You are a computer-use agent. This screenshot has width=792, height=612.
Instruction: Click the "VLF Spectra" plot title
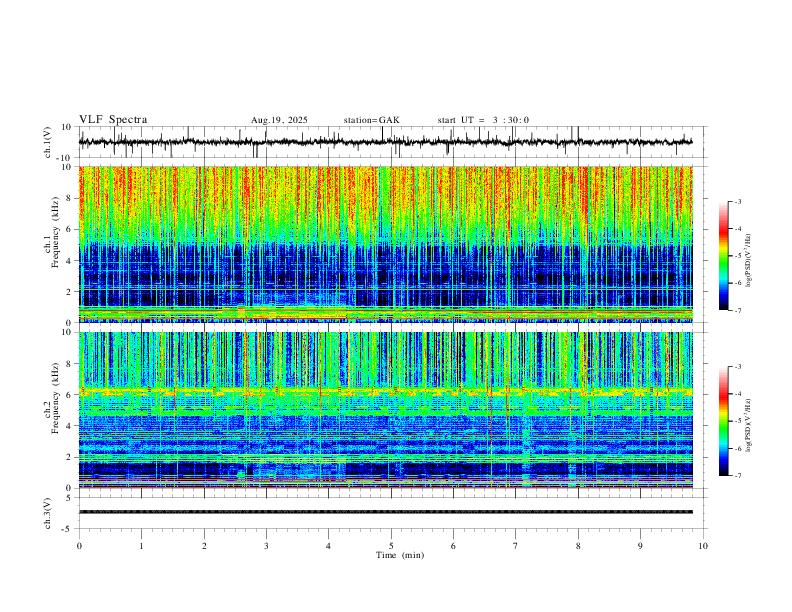click(113, 120)
